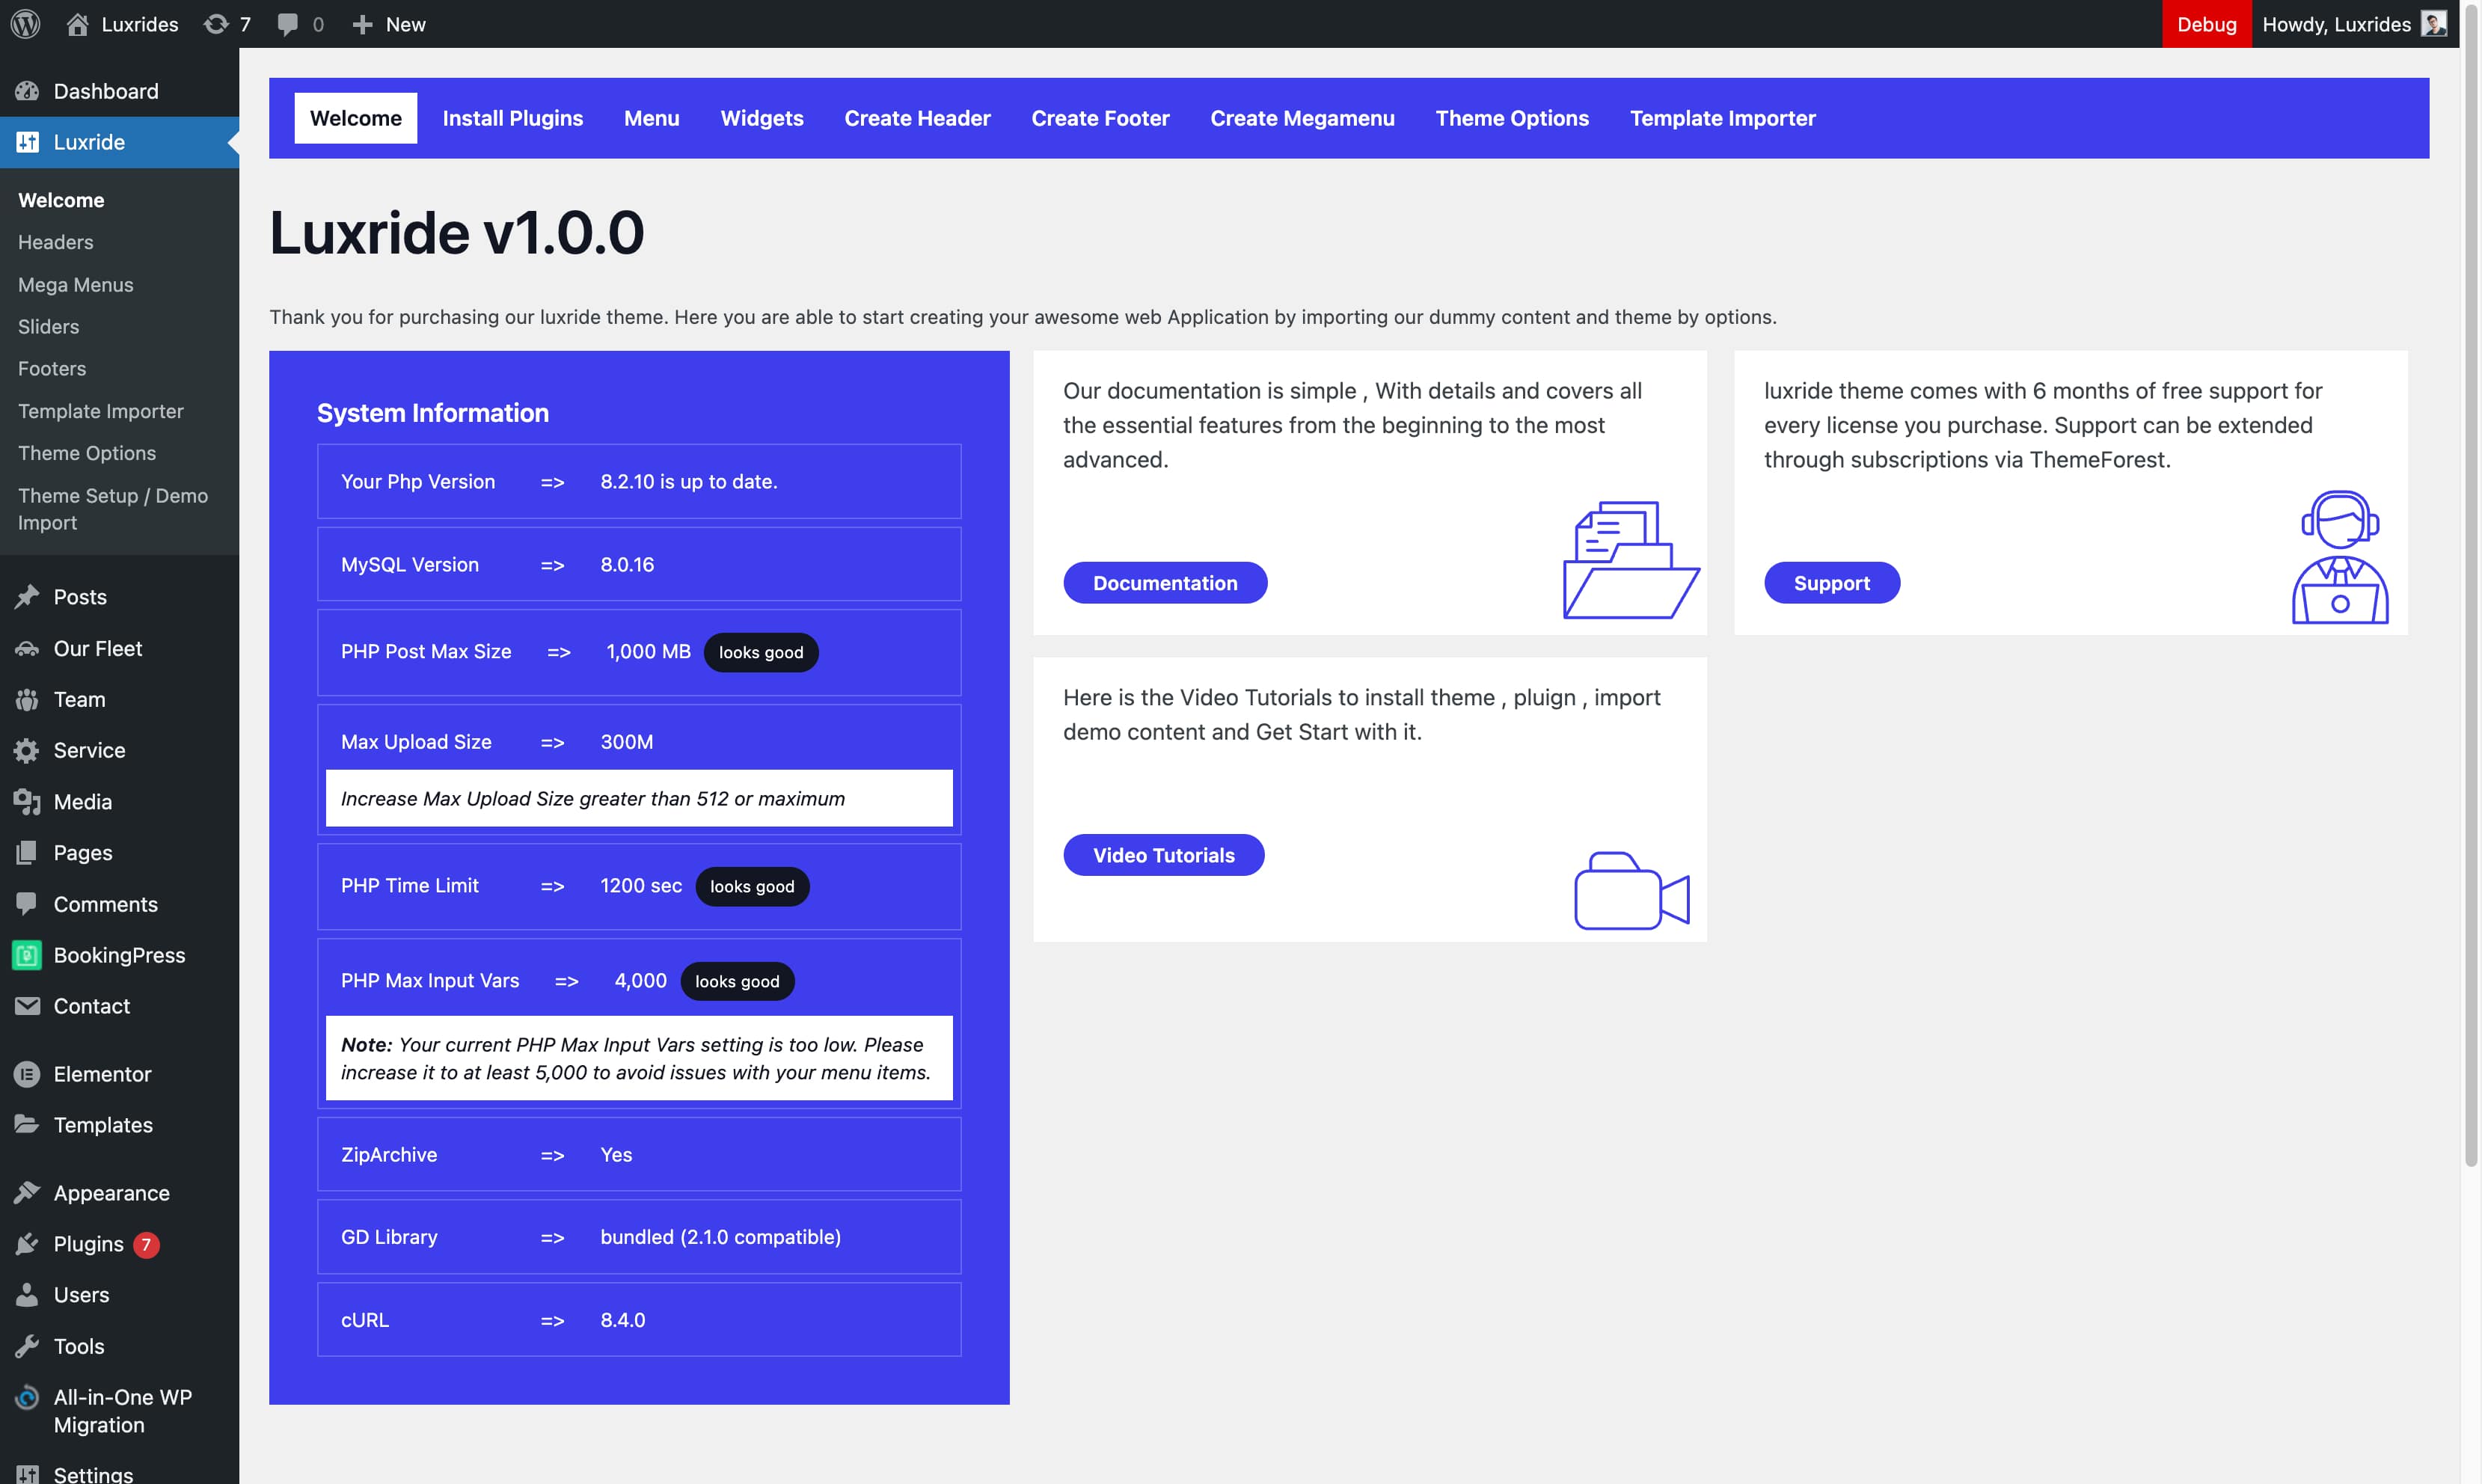Click the Max Upload Size value '300M'
The image size is (2482, 1484).
point(627,742)
